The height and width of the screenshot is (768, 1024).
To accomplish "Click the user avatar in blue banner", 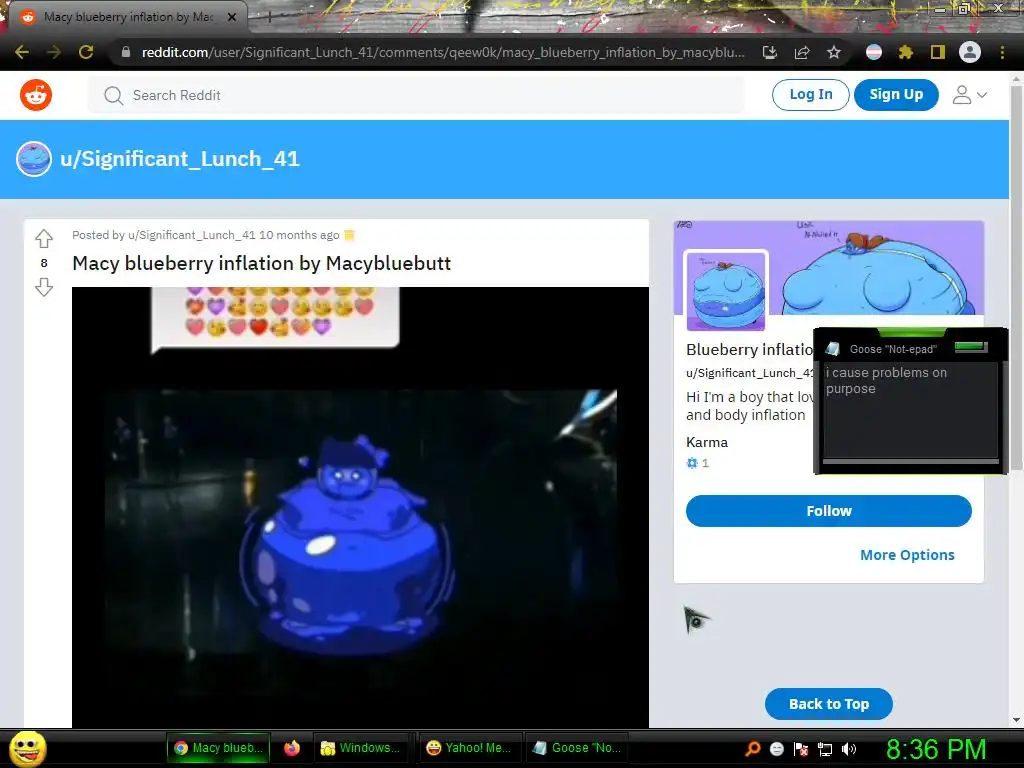I will tap(34, 159).
